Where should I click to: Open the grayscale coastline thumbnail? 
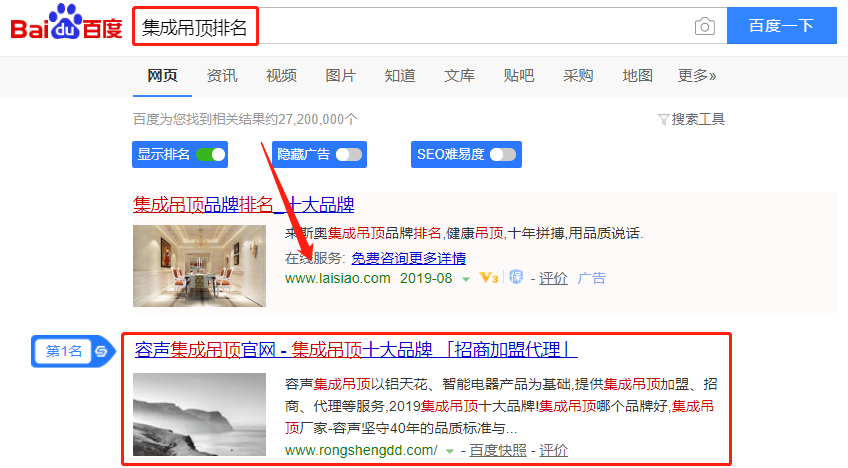200,414
